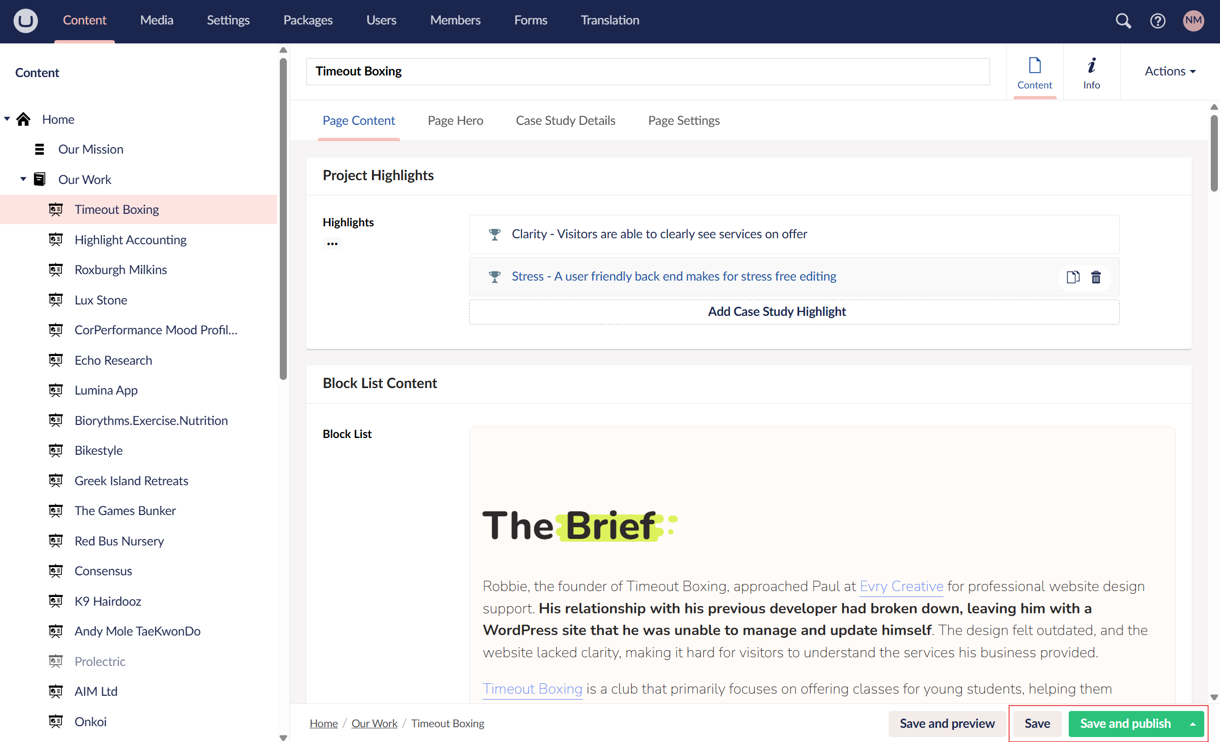Copy the Stress highlight entry
Viewport: 1220px width, 742px height.
[1071, 277]
